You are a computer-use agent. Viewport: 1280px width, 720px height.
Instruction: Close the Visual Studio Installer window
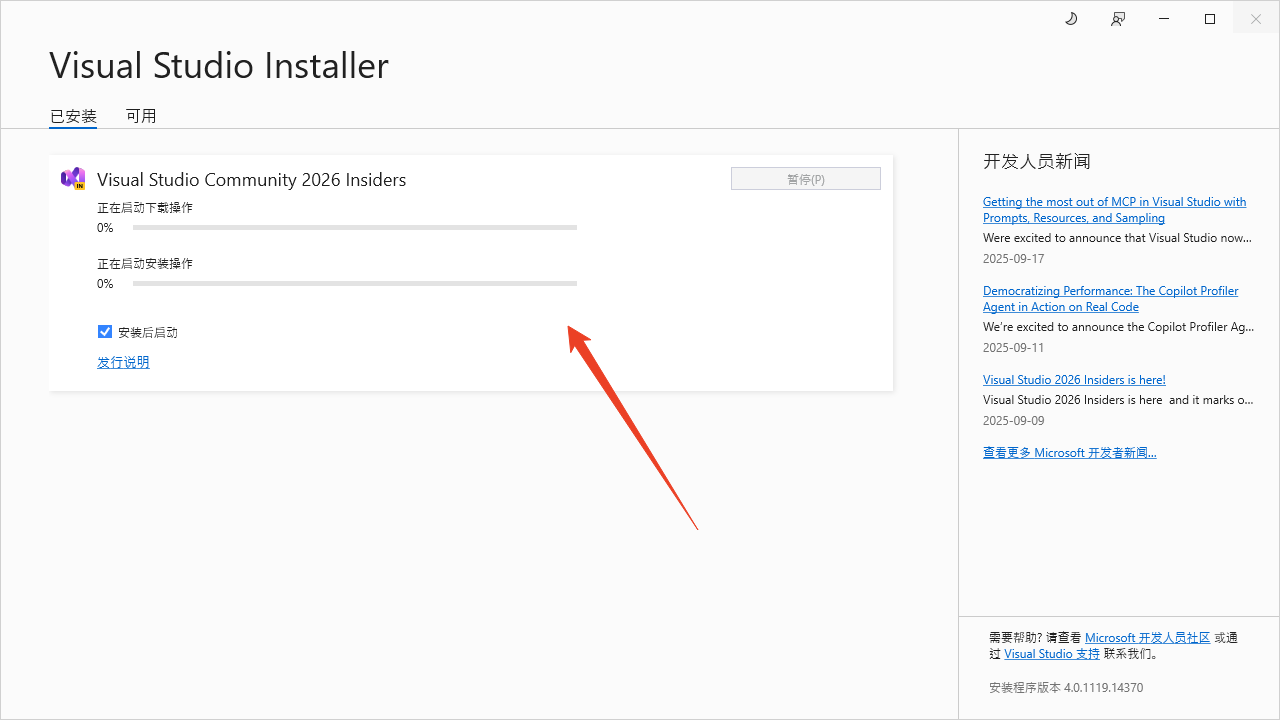pyautogui.click(x=1256, y=19)
